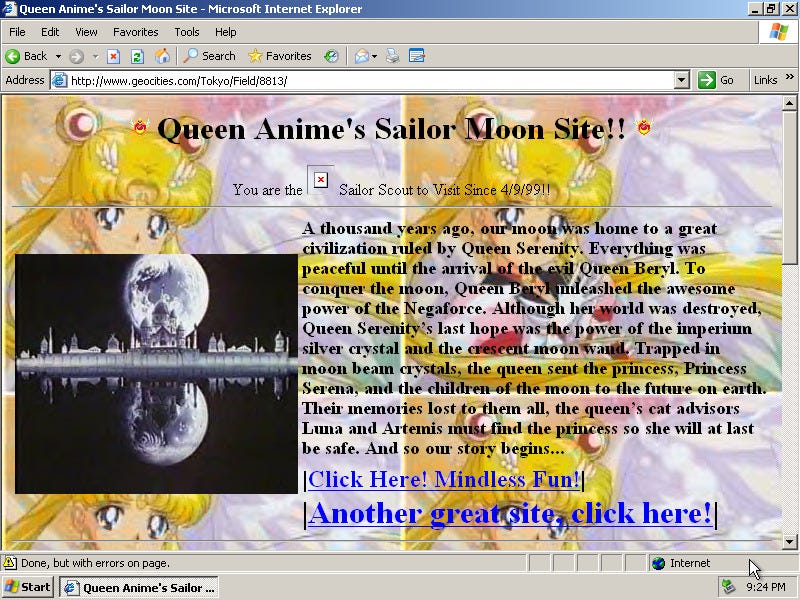Click the page error warning icon in status bar
Screen dimensions: 800x600
(10, 563)
